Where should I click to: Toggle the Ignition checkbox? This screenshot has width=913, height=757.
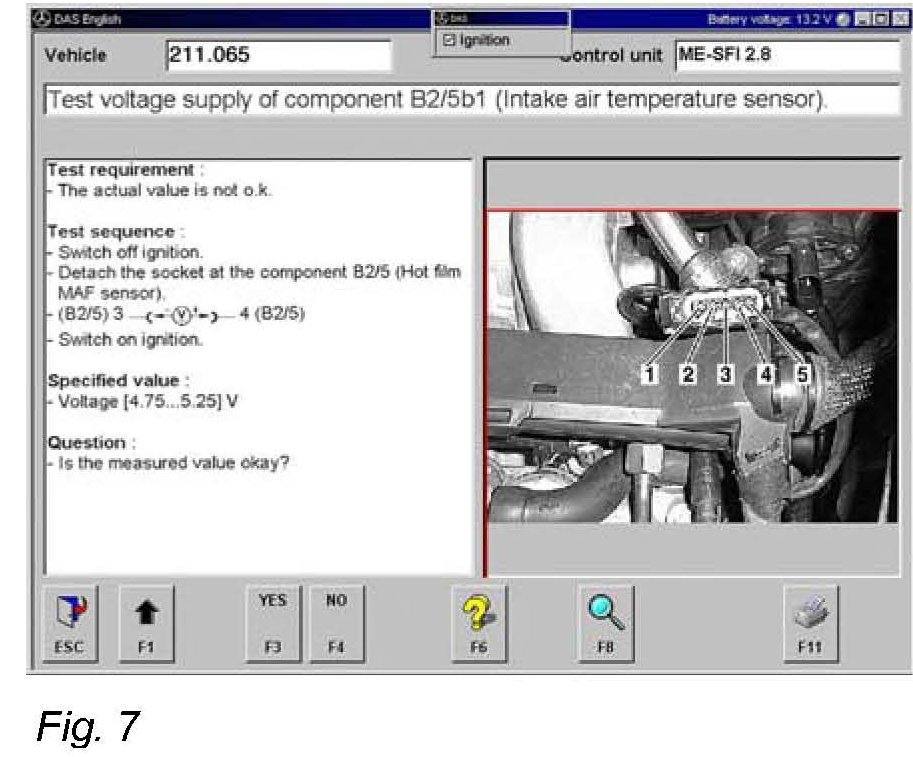point(449,41)
